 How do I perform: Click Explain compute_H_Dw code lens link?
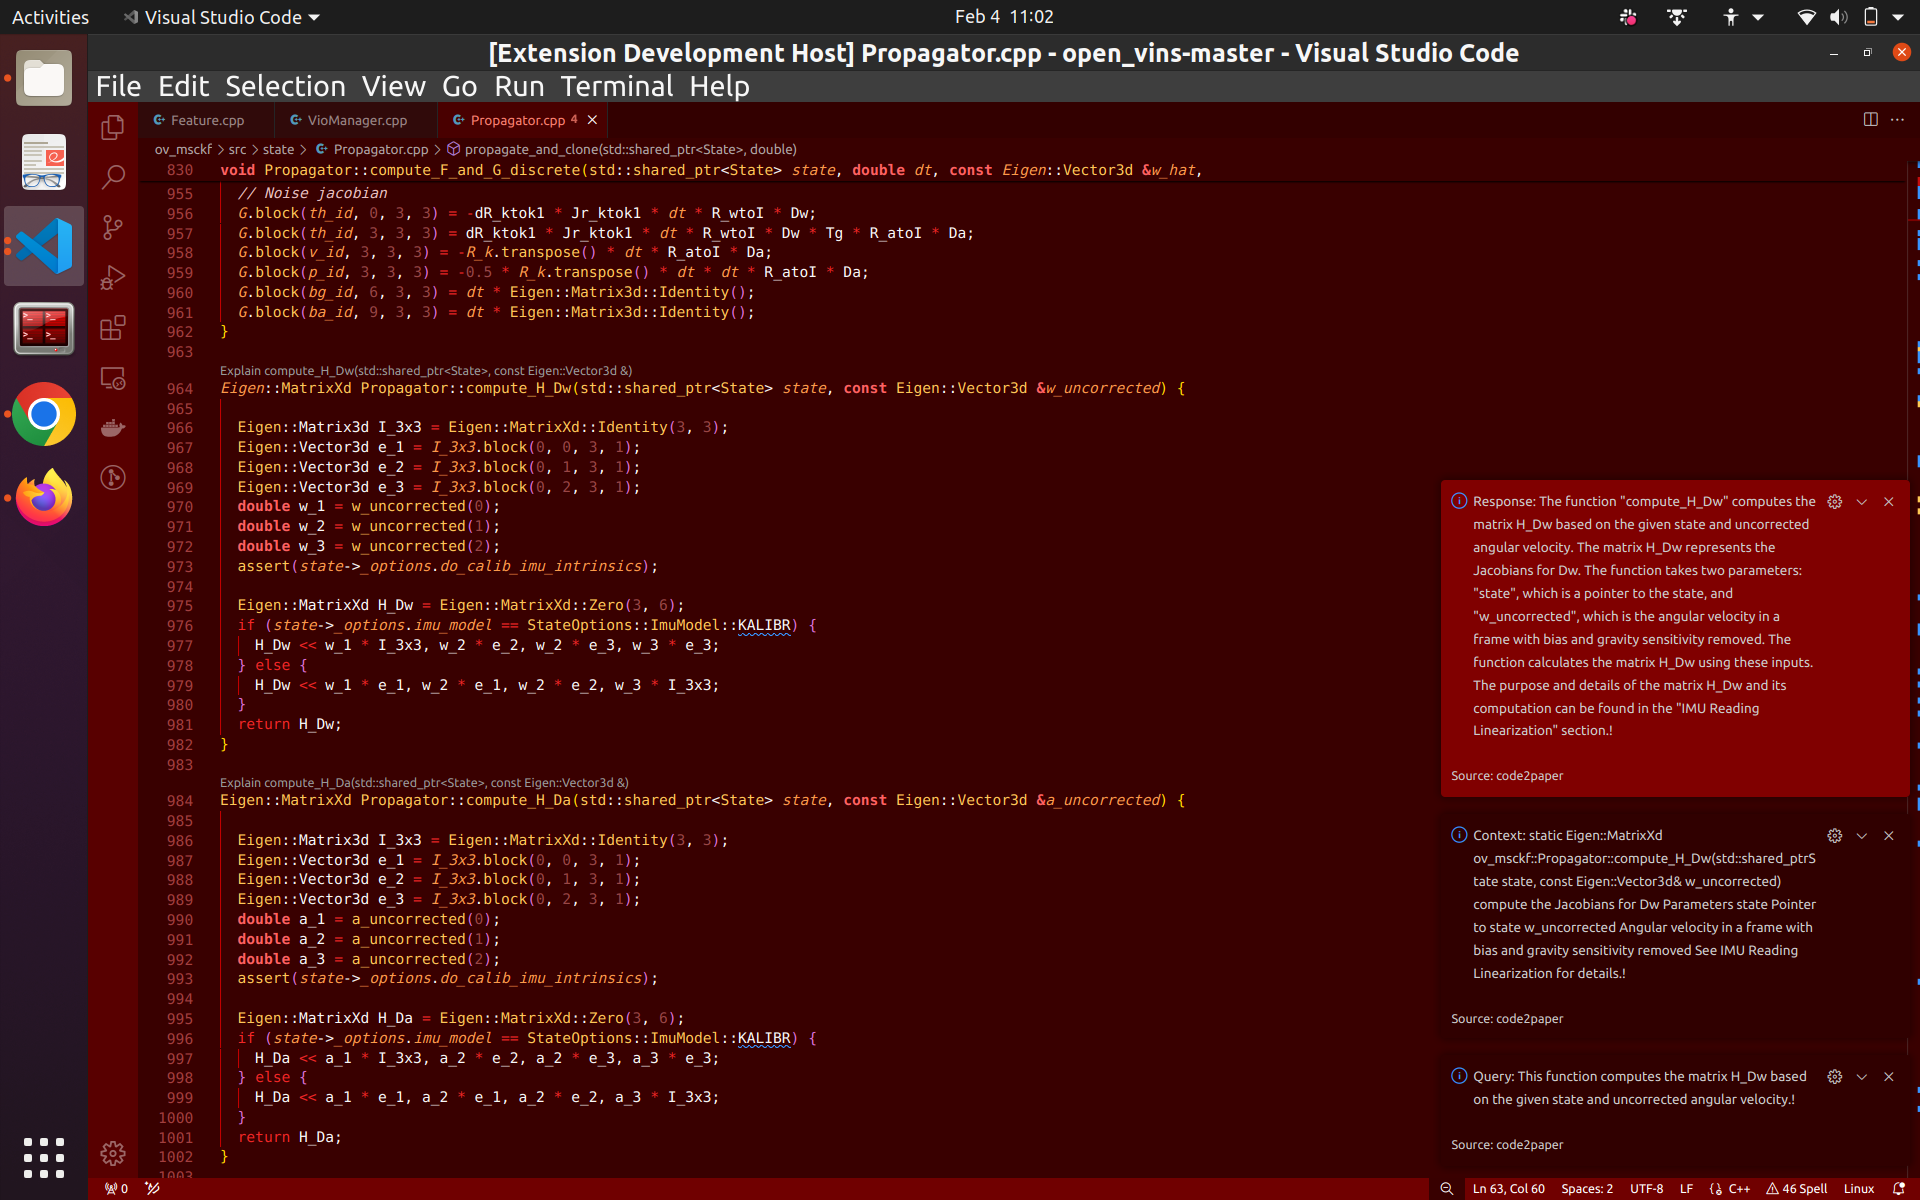(x=425, y=370)
